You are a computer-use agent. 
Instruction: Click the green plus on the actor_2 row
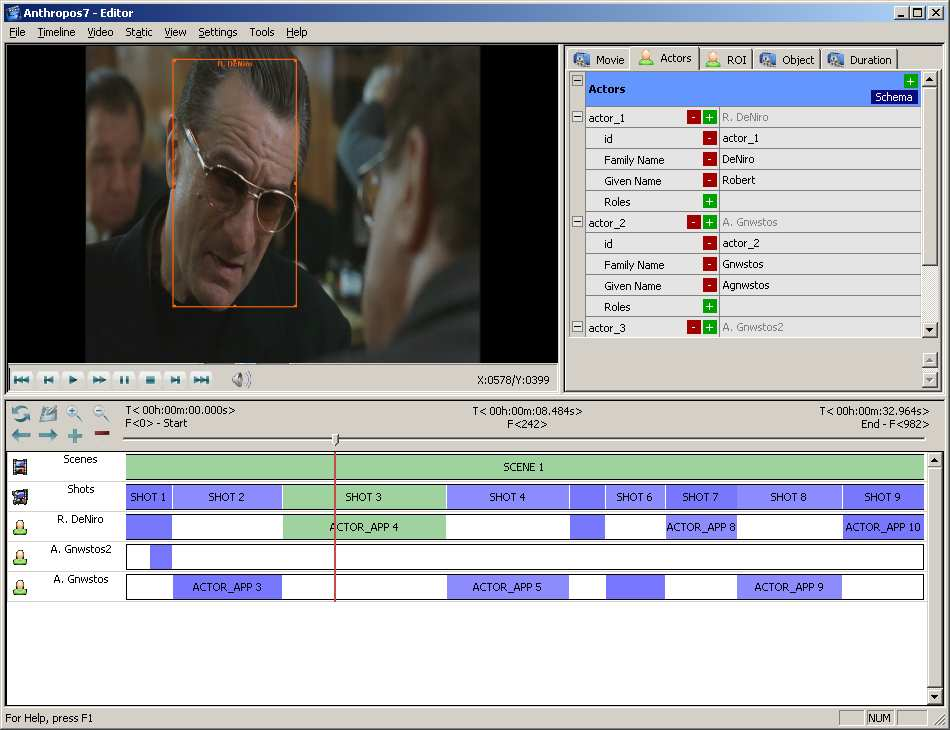click(x=709, y=222)
